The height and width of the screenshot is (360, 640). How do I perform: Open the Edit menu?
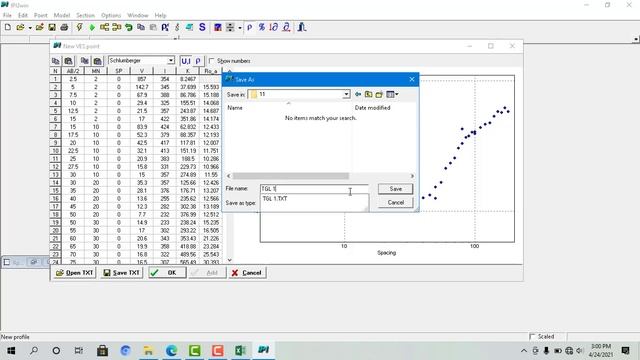pyautogui.click(x=23, y=15)
